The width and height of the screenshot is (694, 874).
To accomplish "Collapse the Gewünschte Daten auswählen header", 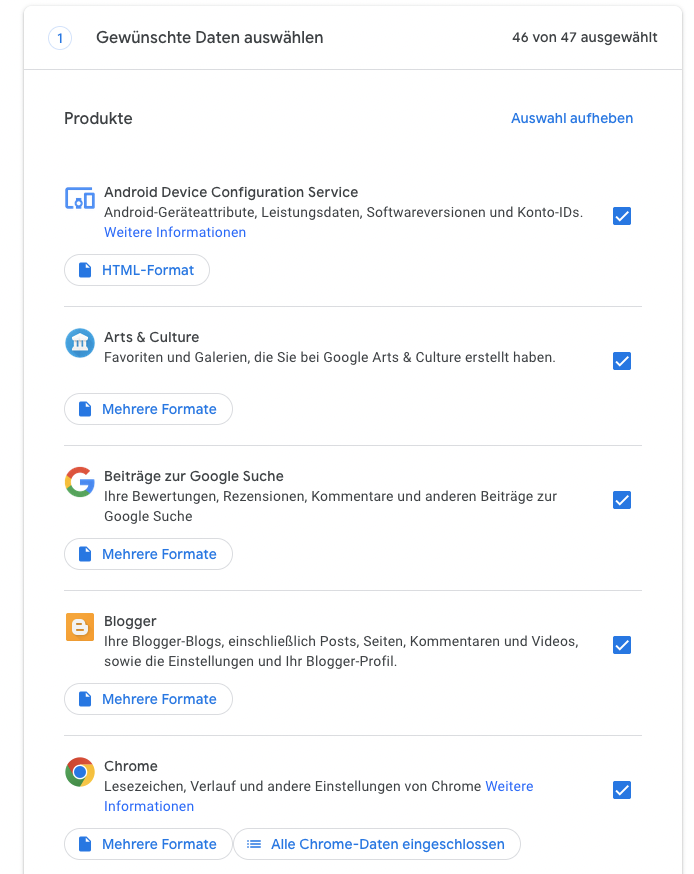I will [353, 38].
